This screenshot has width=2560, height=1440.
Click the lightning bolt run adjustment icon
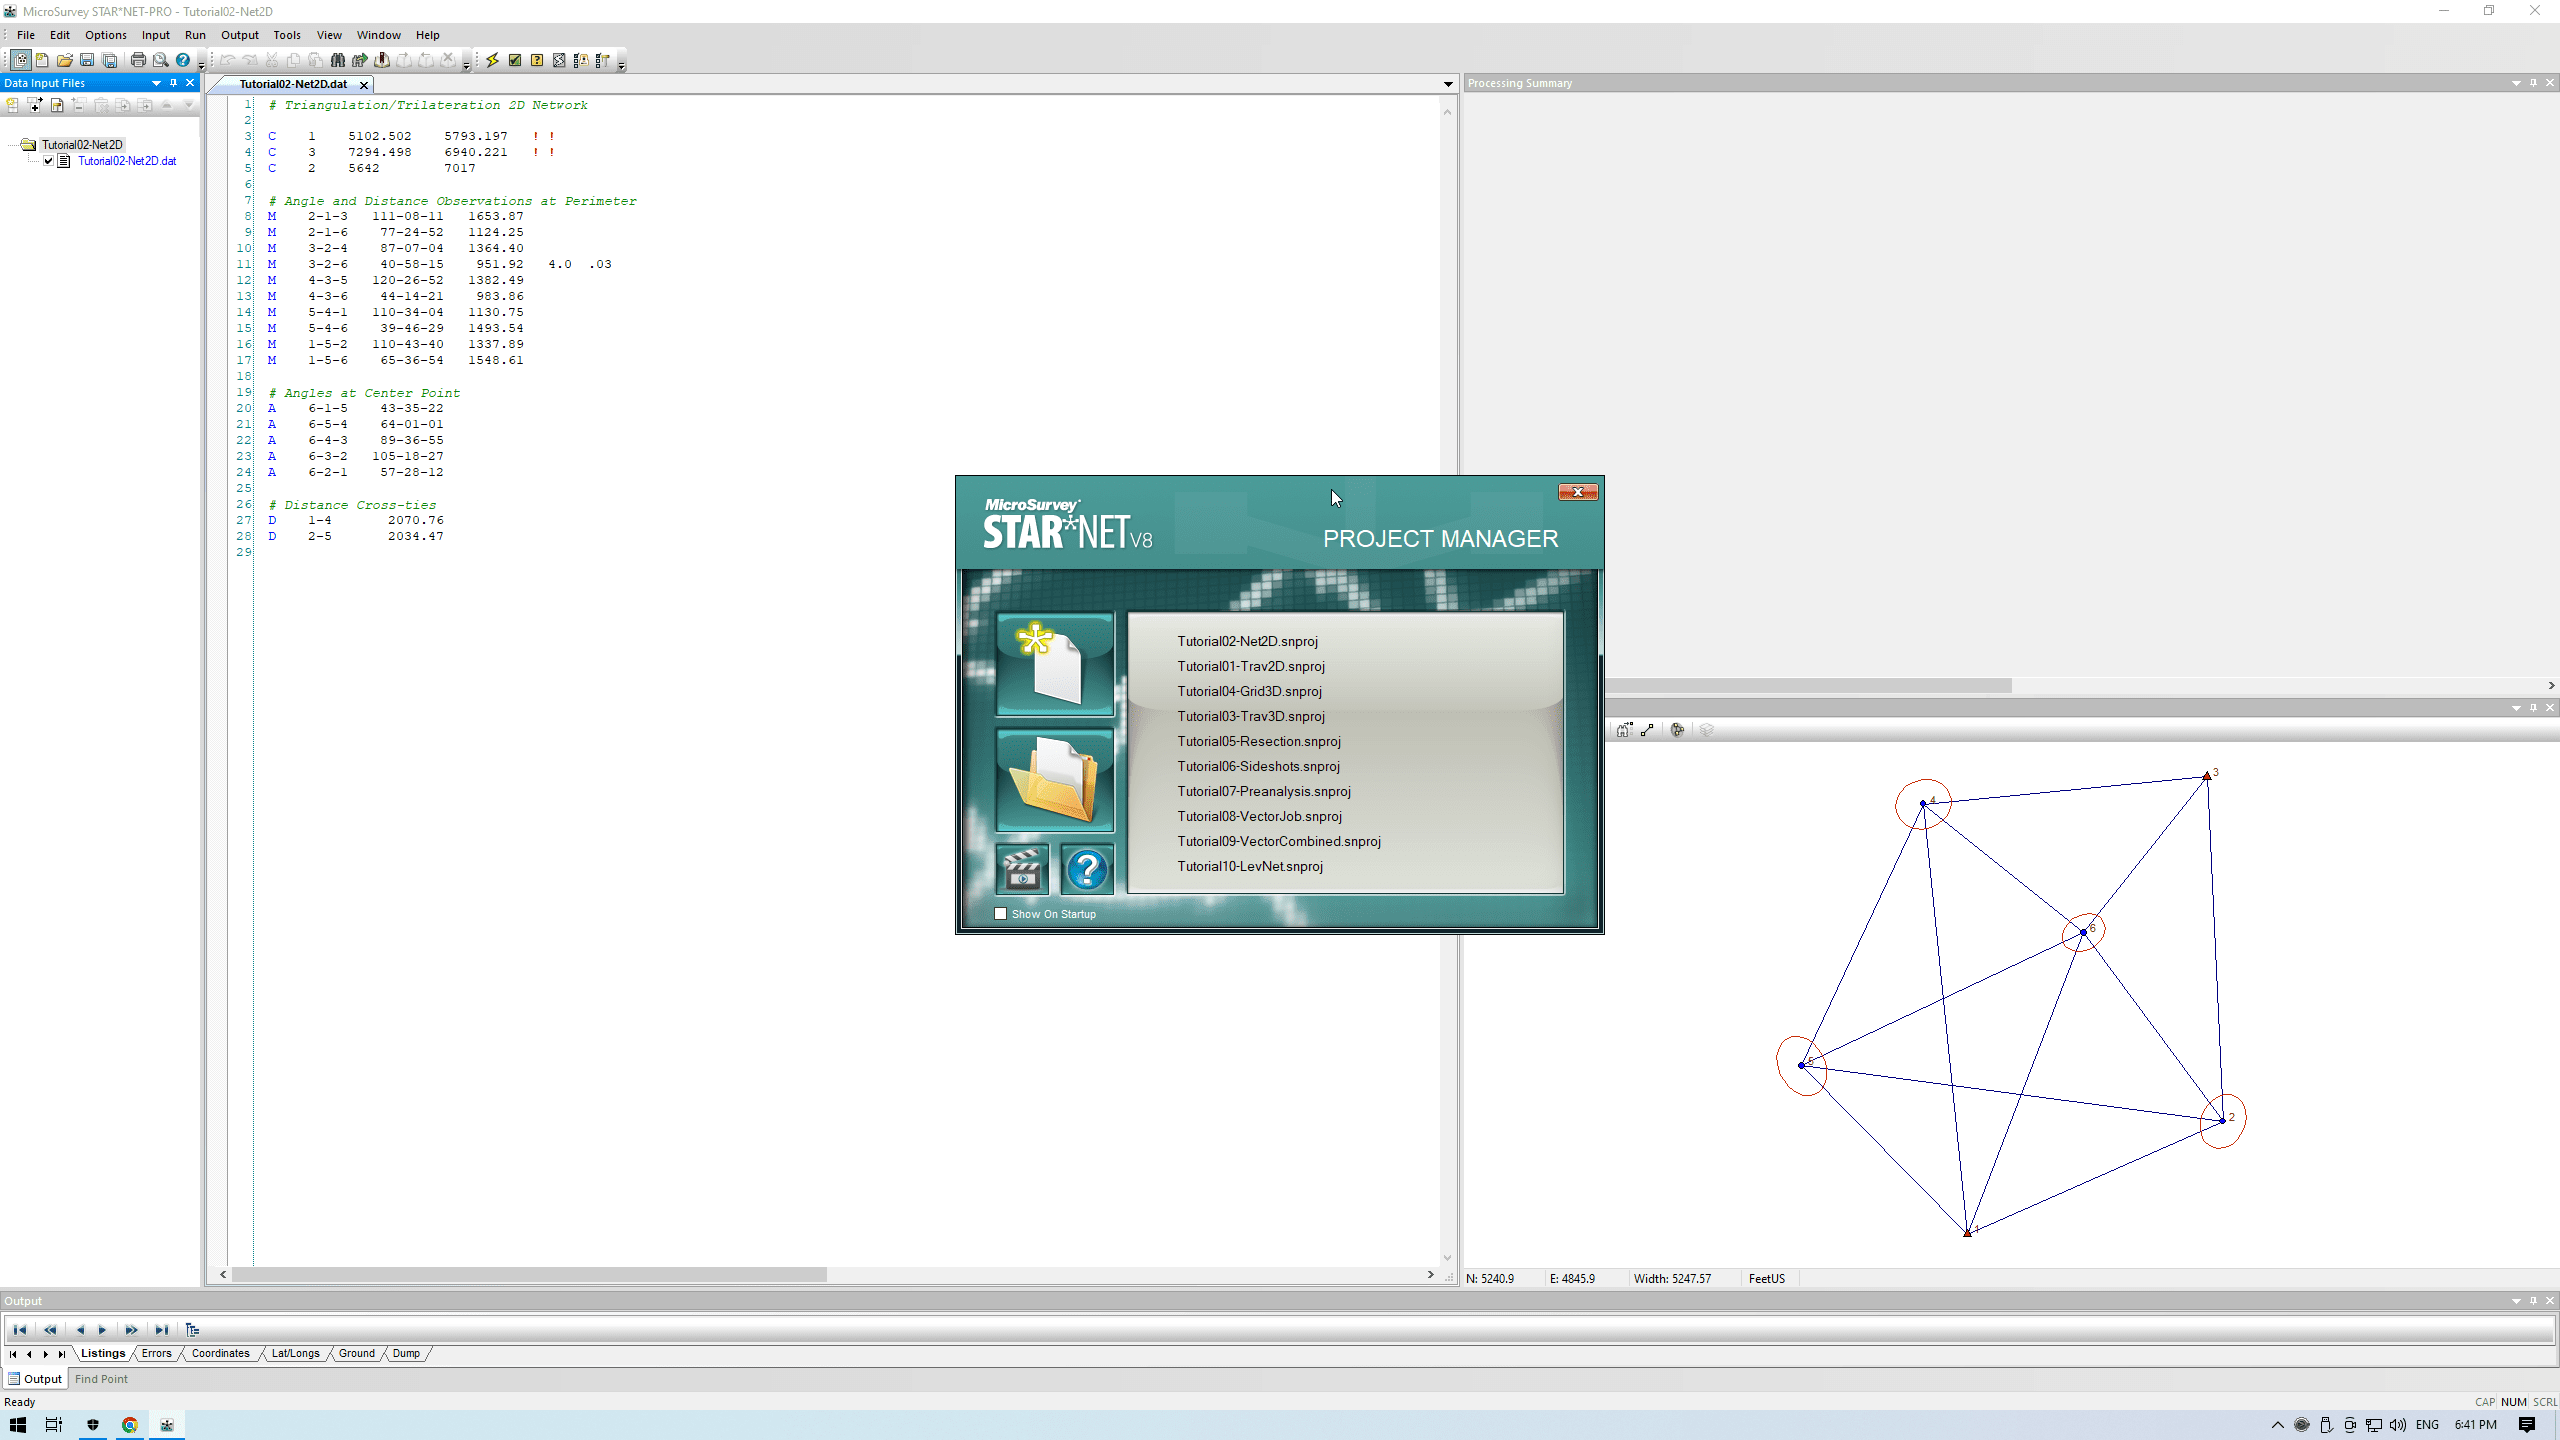[492, 60]
